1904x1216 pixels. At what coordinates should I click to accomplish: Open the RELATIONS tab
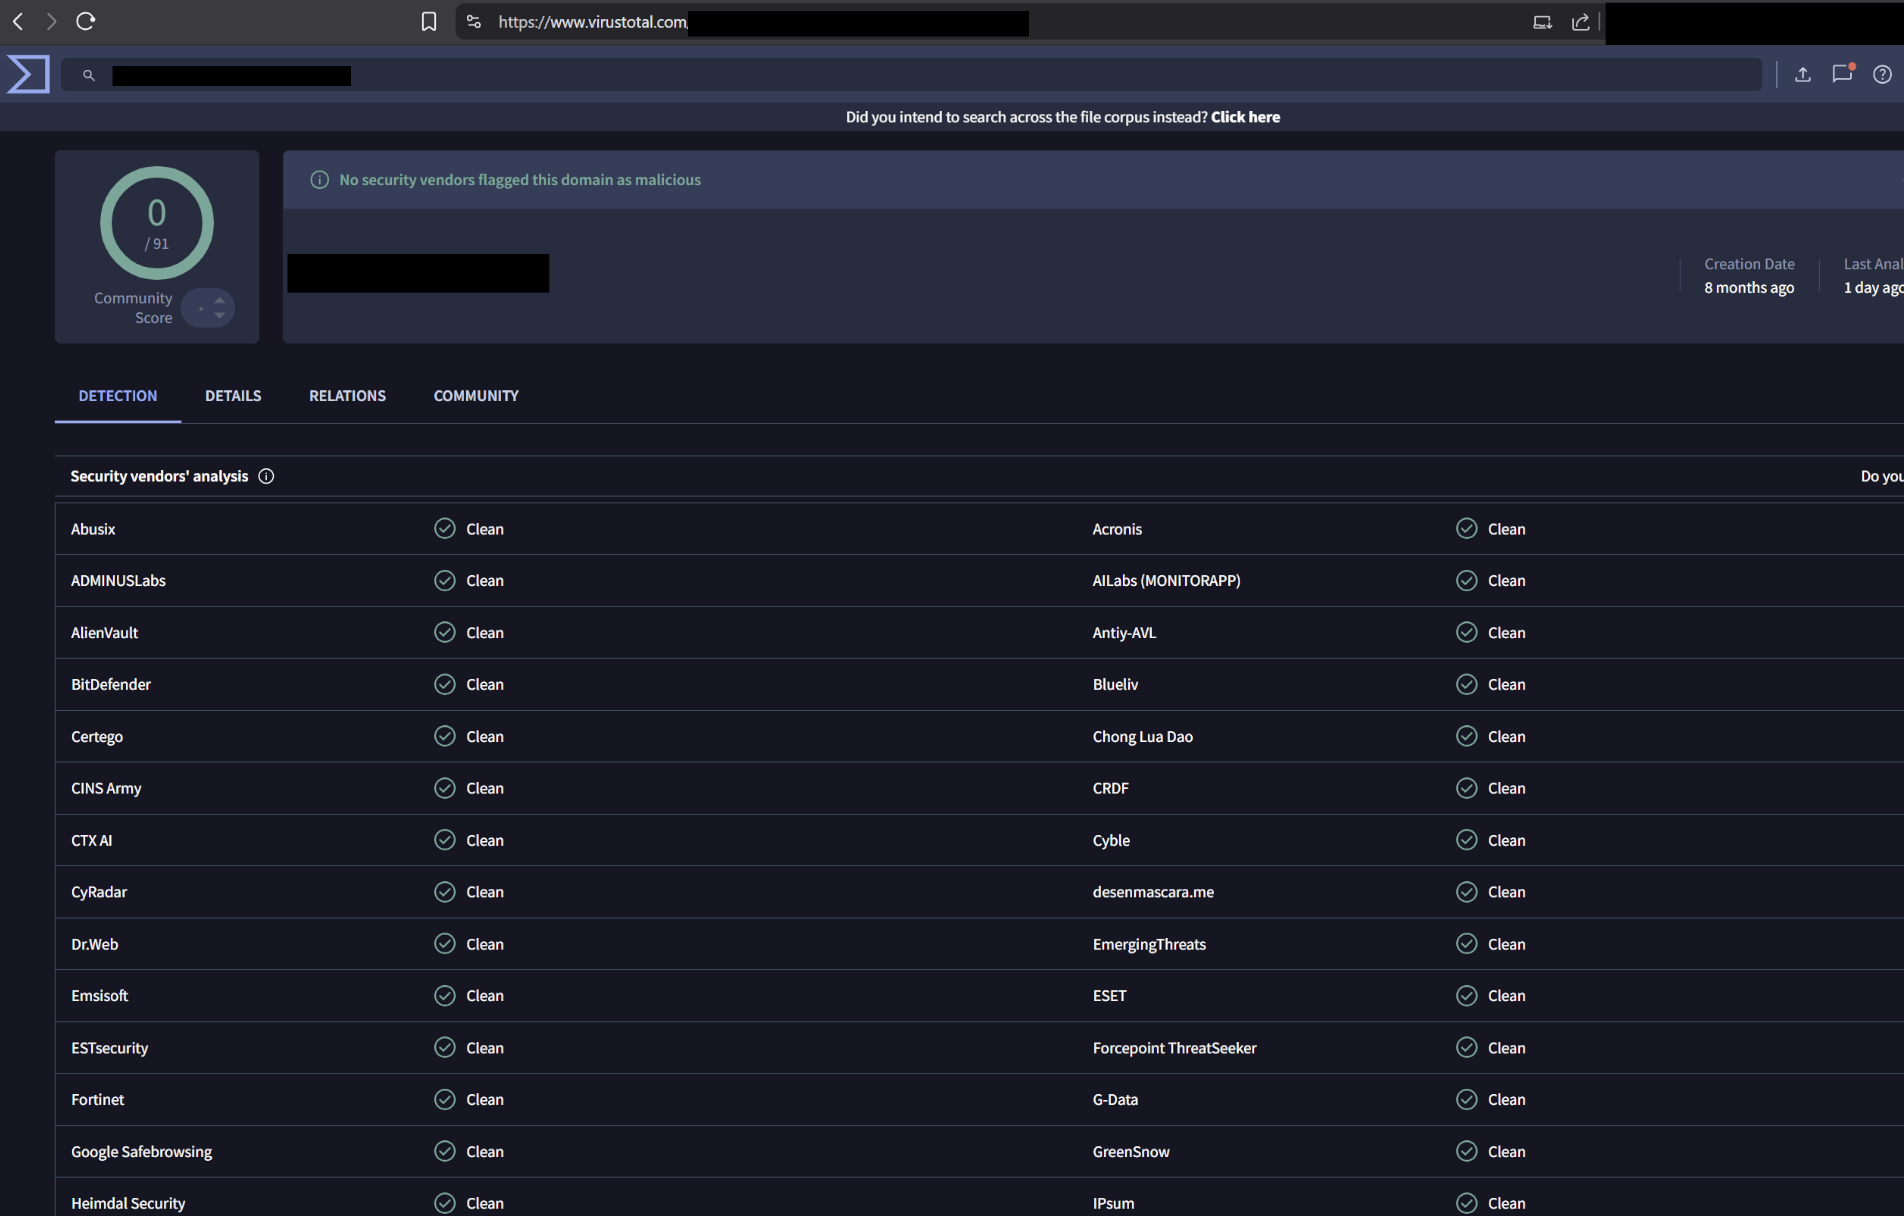pyautogui.click(x=347, y=396)
